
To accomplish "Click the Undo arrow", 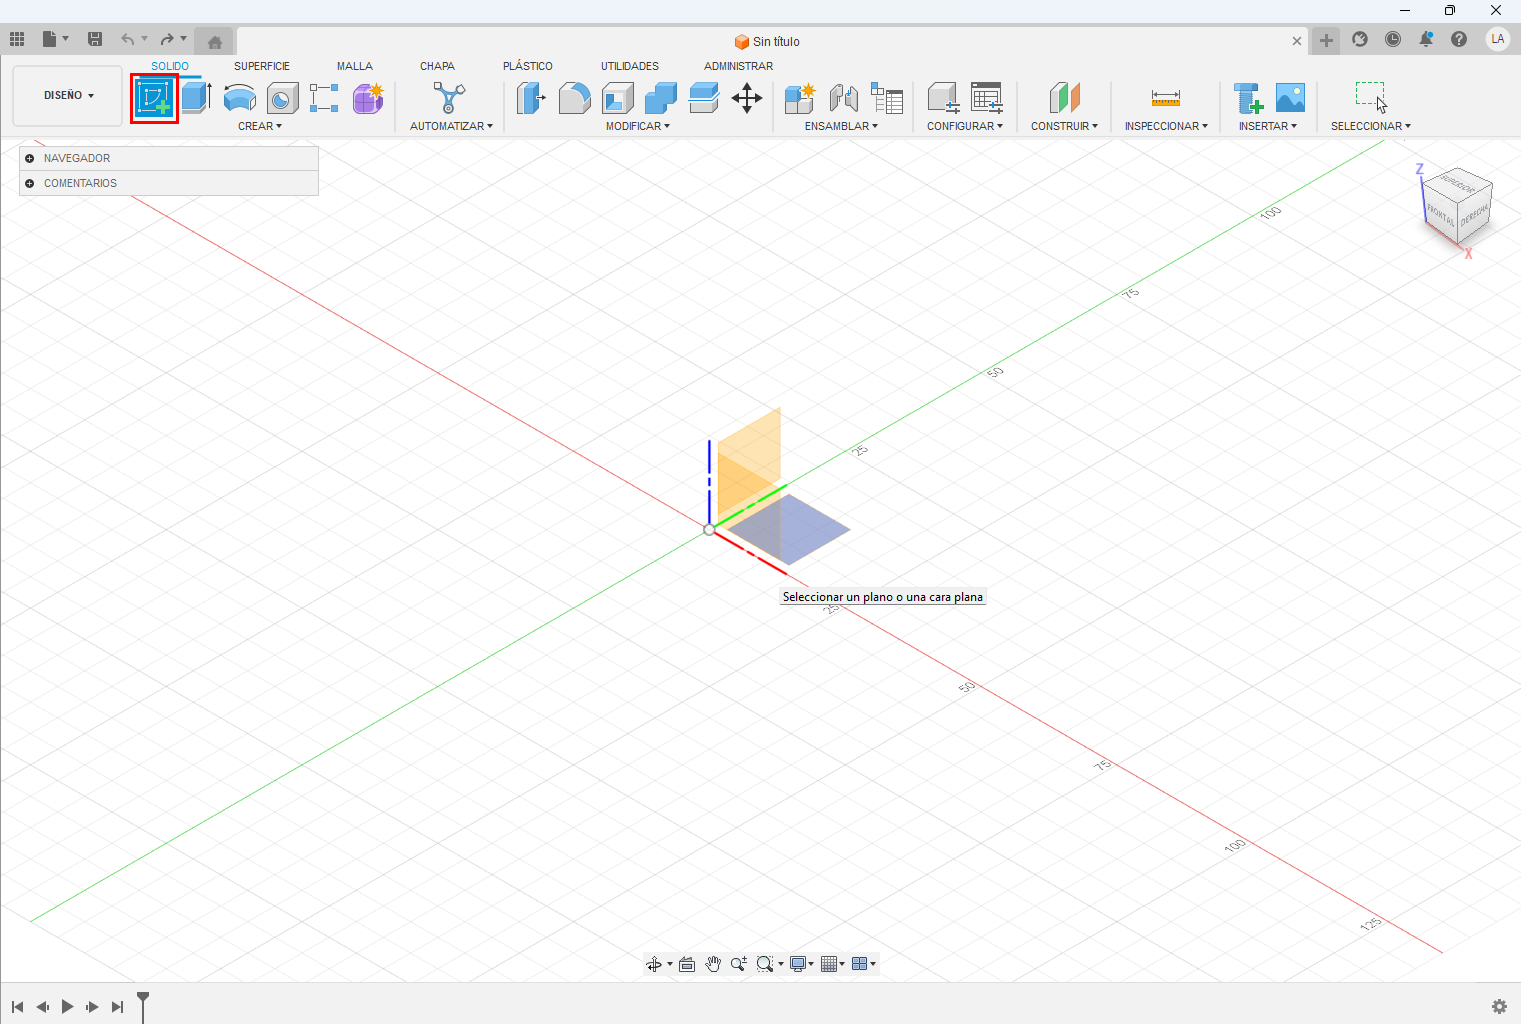I will (x=128, y=39).
